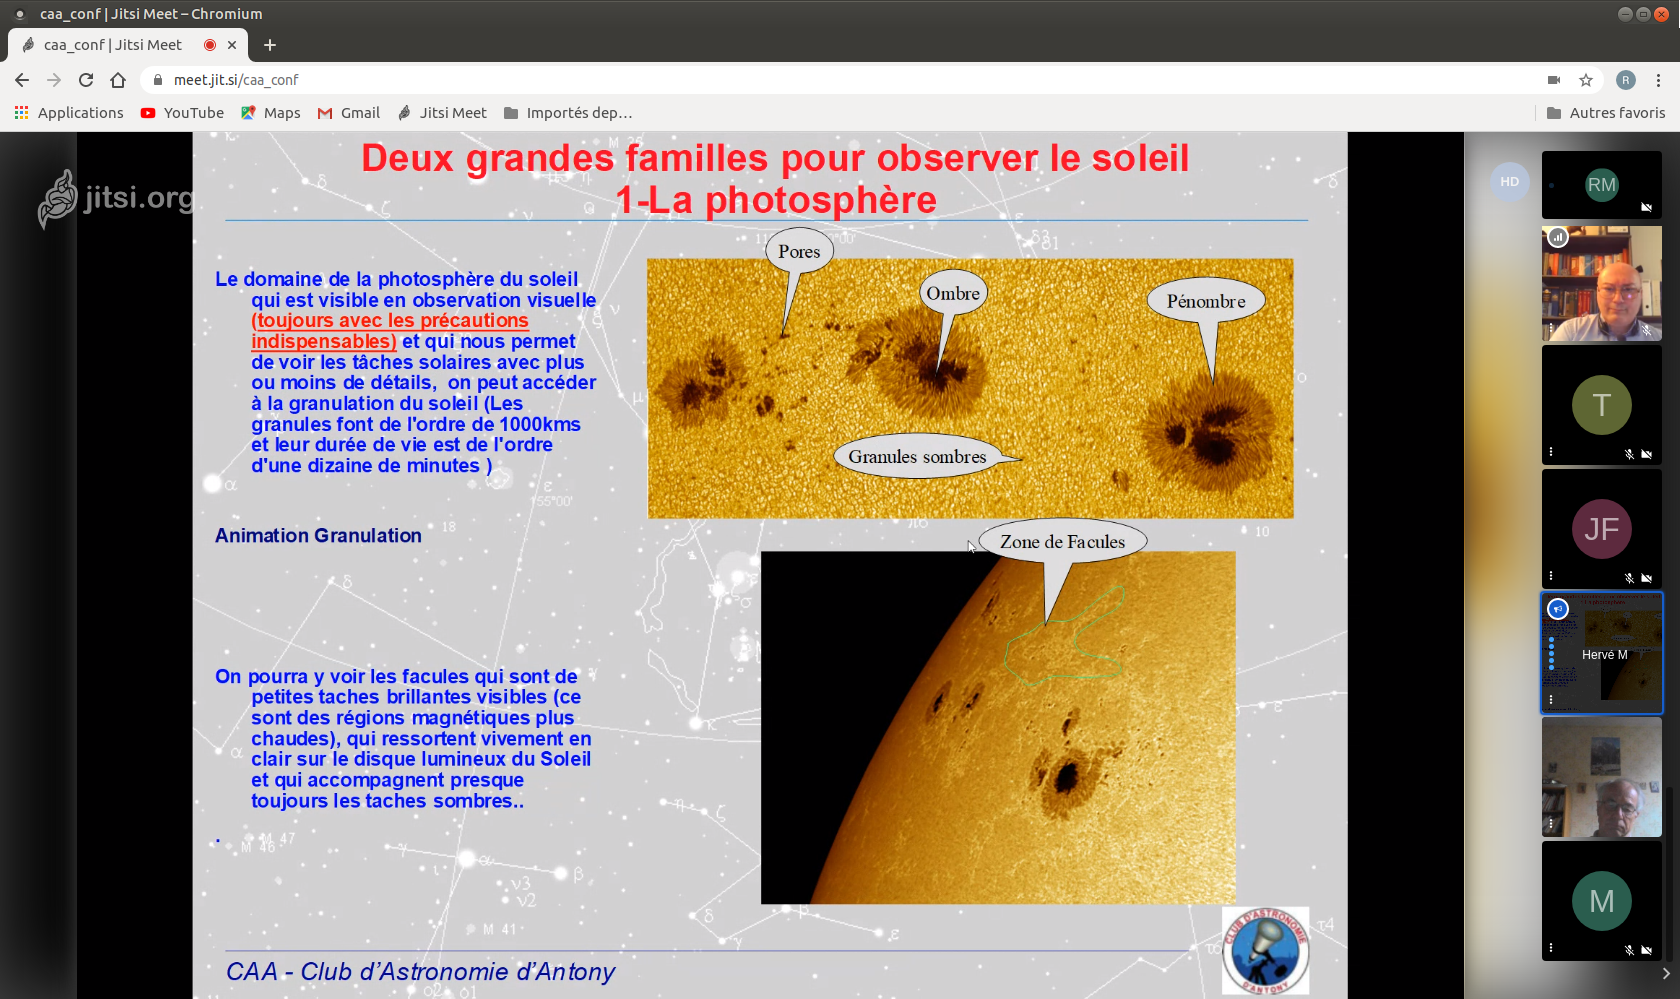Open the Jitsi Meet bookmark
Viewport: 1680px width, 999px height.
pyautogui.click(x=442, y=113)
